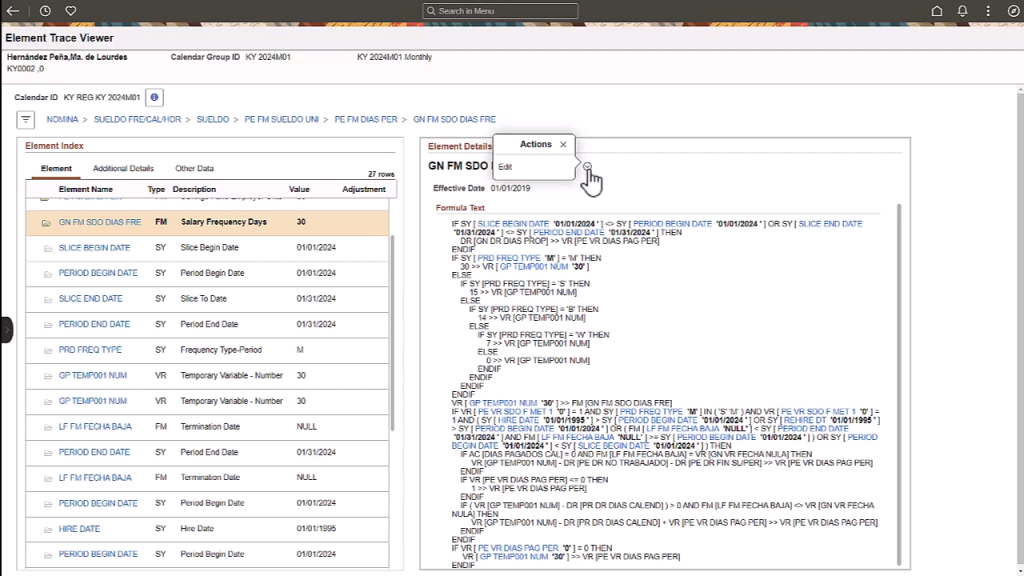Image resolution: width=1024 pixels, height=576 pixels.
Task: Expand the PRD FREQ TYPE row folder
Action: (x=46, y=350)
